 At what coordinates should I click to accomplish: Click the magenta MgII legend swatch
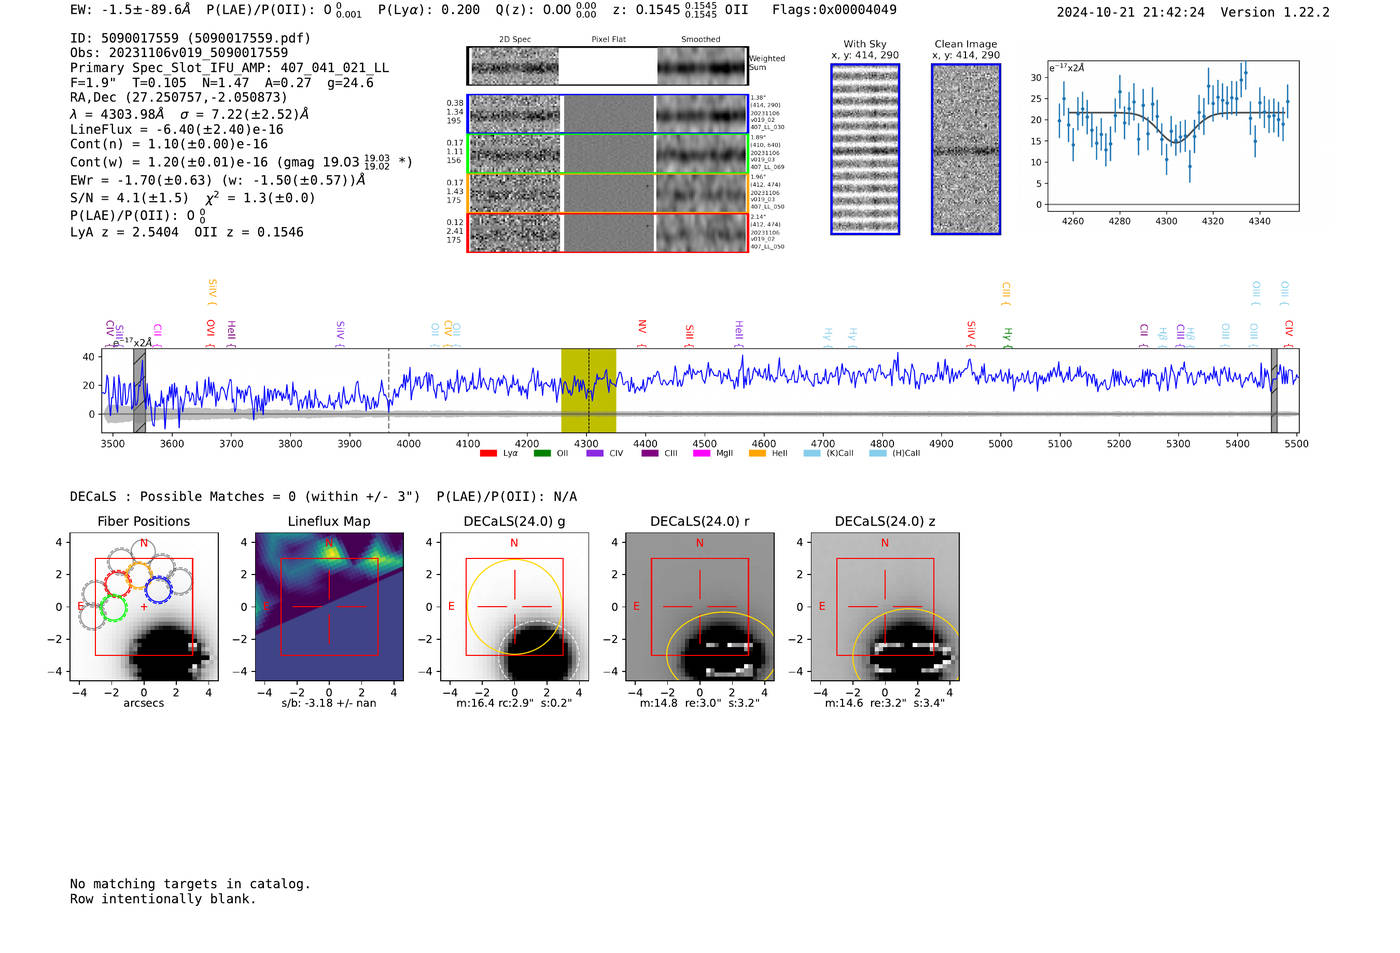(x=701, y=453)
